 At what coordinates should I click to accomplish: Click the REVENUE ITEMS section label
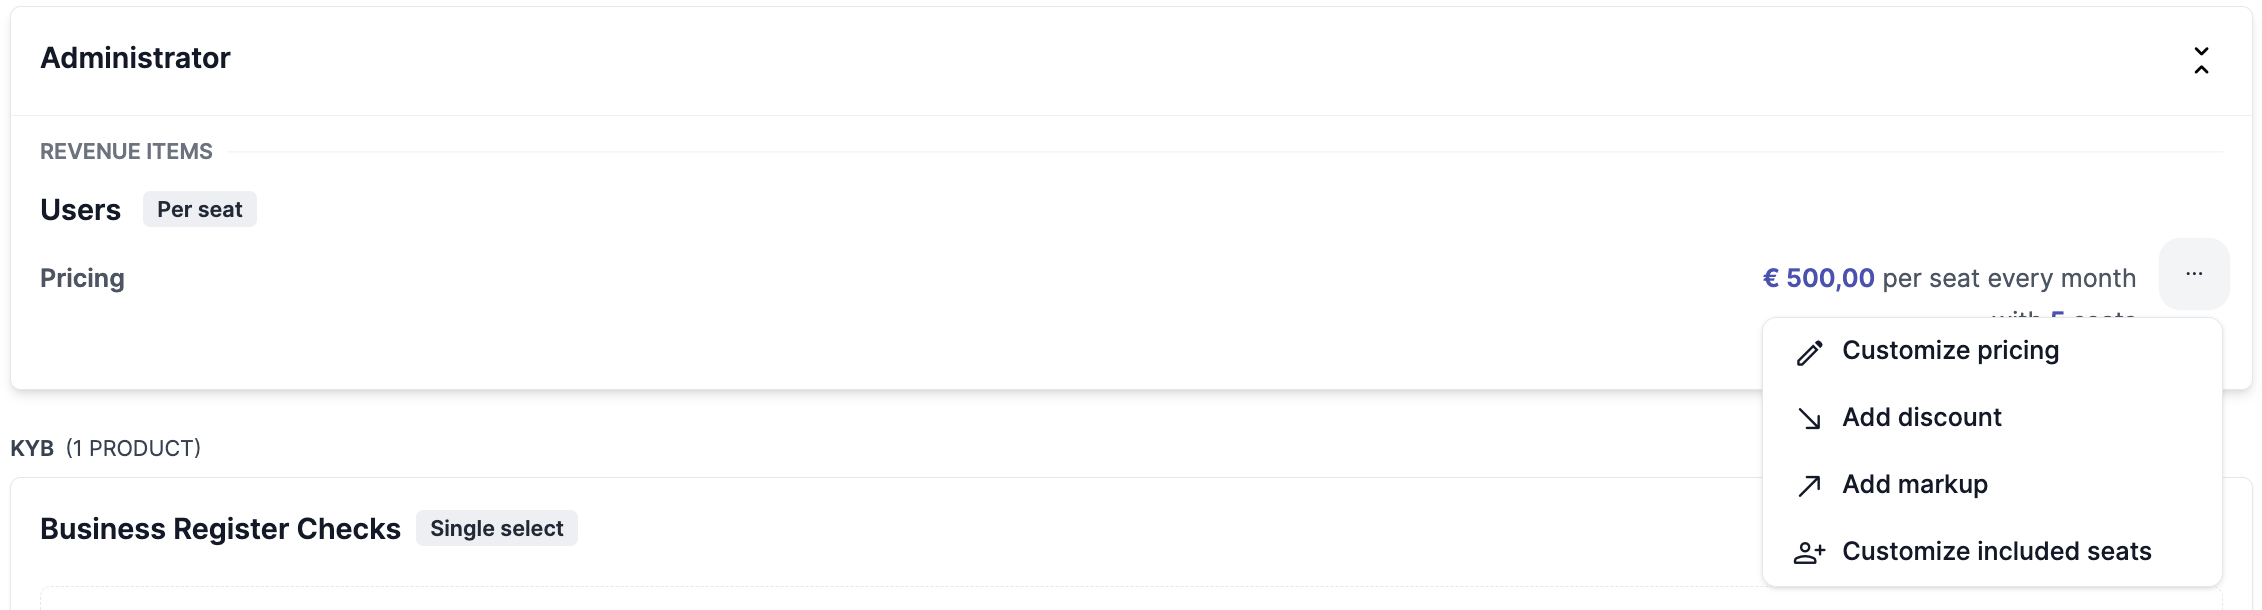[126, 151]
